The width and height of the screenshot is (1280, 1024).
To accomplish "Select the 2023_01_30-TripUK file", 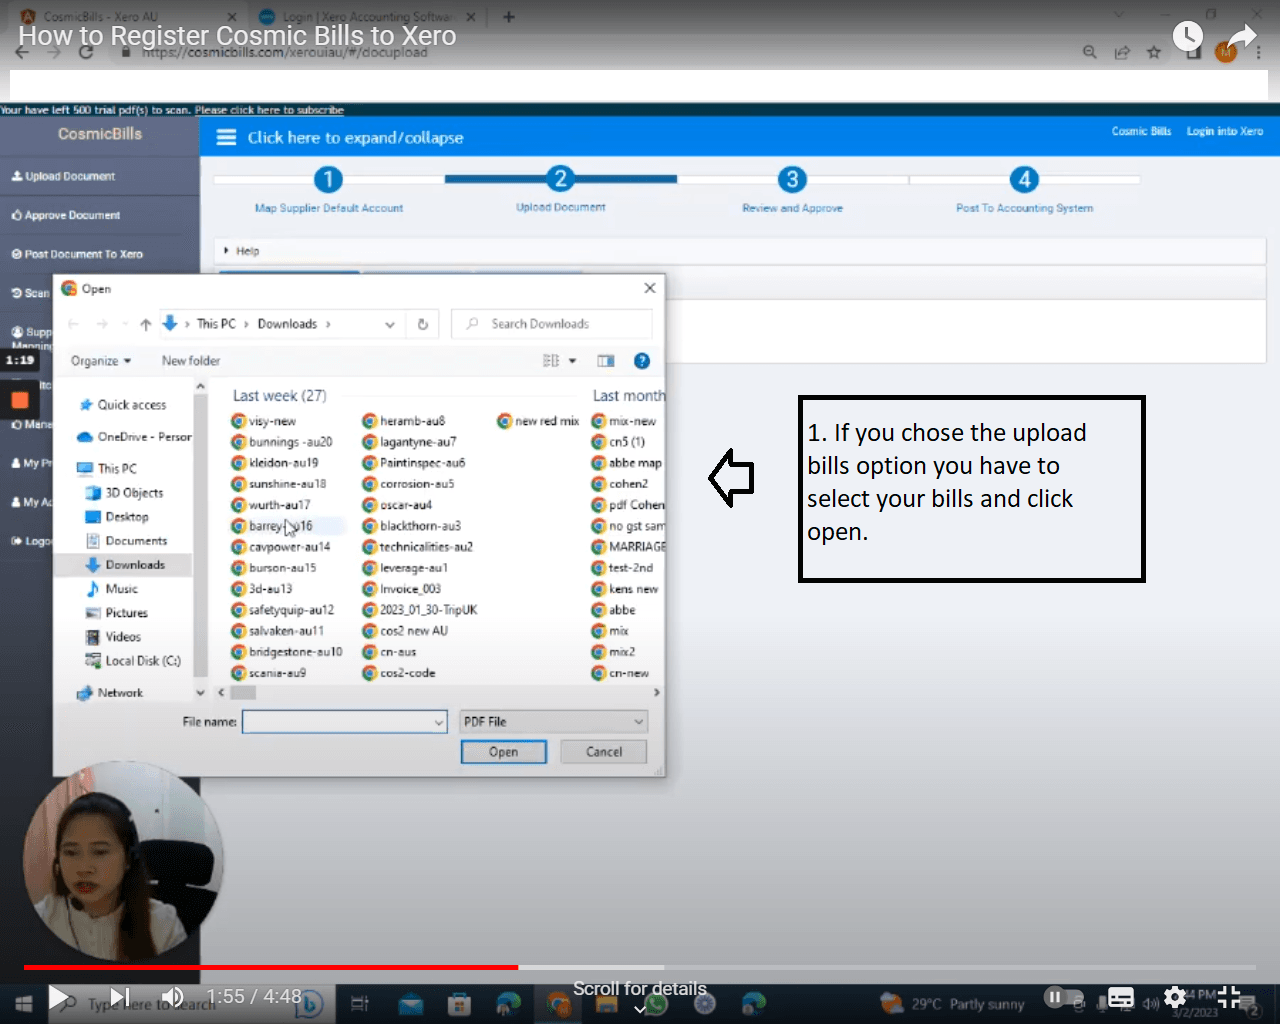I will [x=420, y=610].
